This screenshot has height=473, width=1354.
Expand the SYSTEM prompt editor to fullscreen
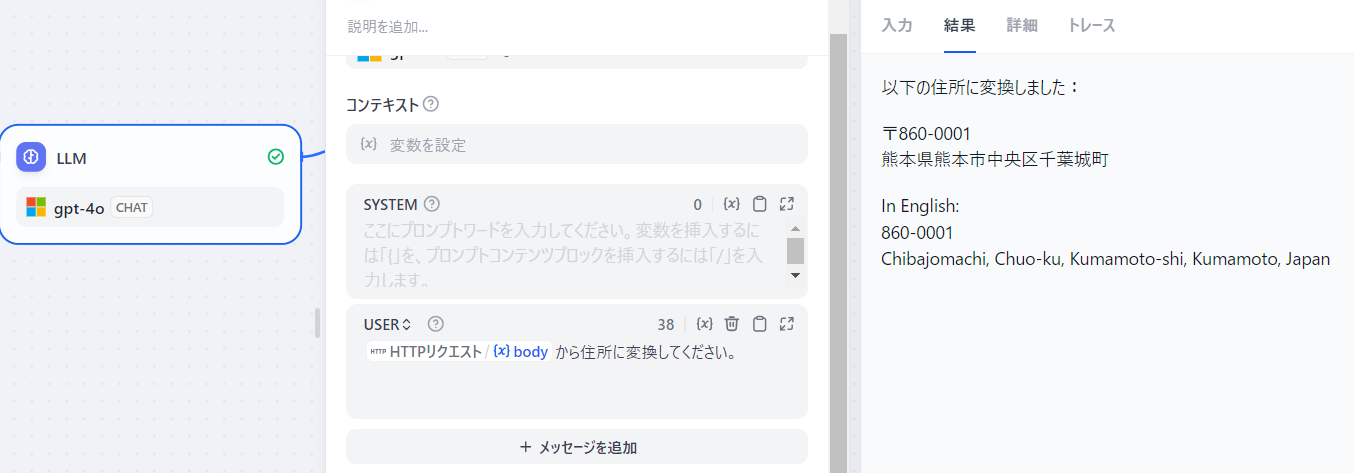point(787,204)
